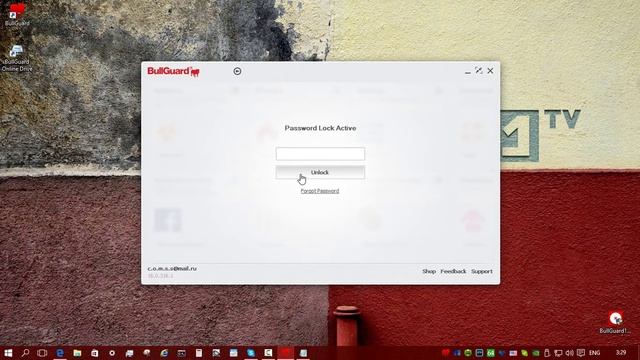
Task: Click the password input field
Action: tap(320, 154)
